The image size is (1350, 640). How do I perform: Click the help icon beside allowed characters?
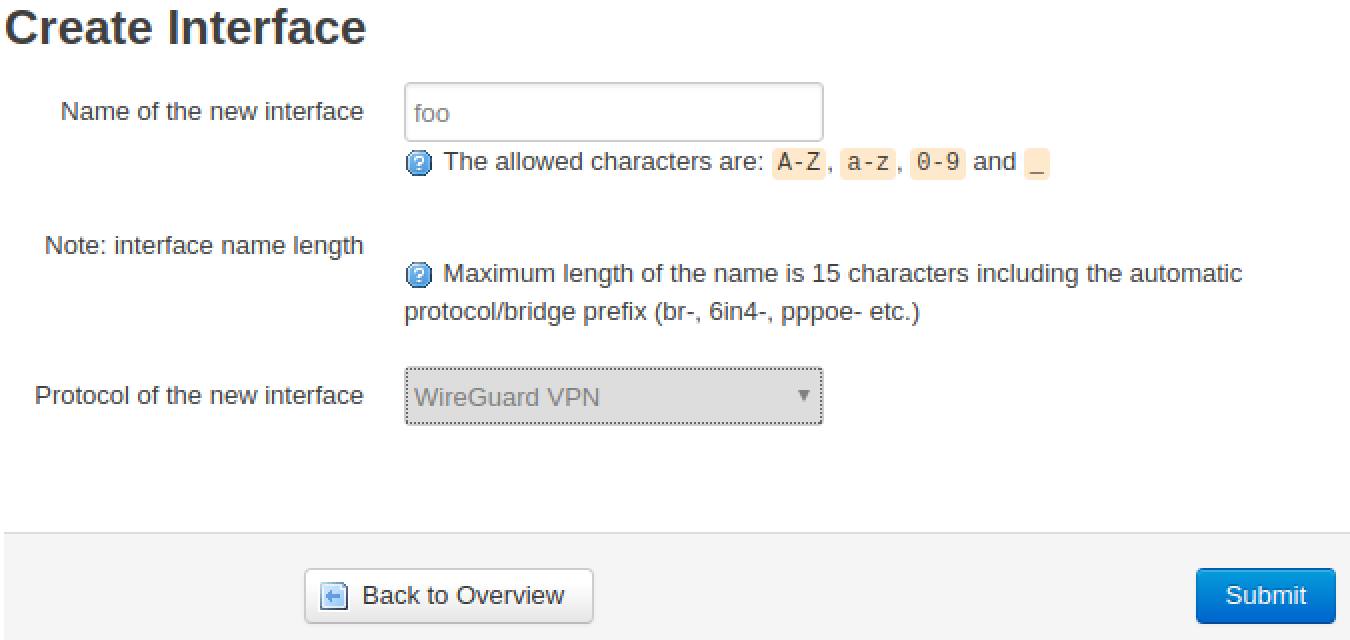pyautogui.click(x=419, y=163)
